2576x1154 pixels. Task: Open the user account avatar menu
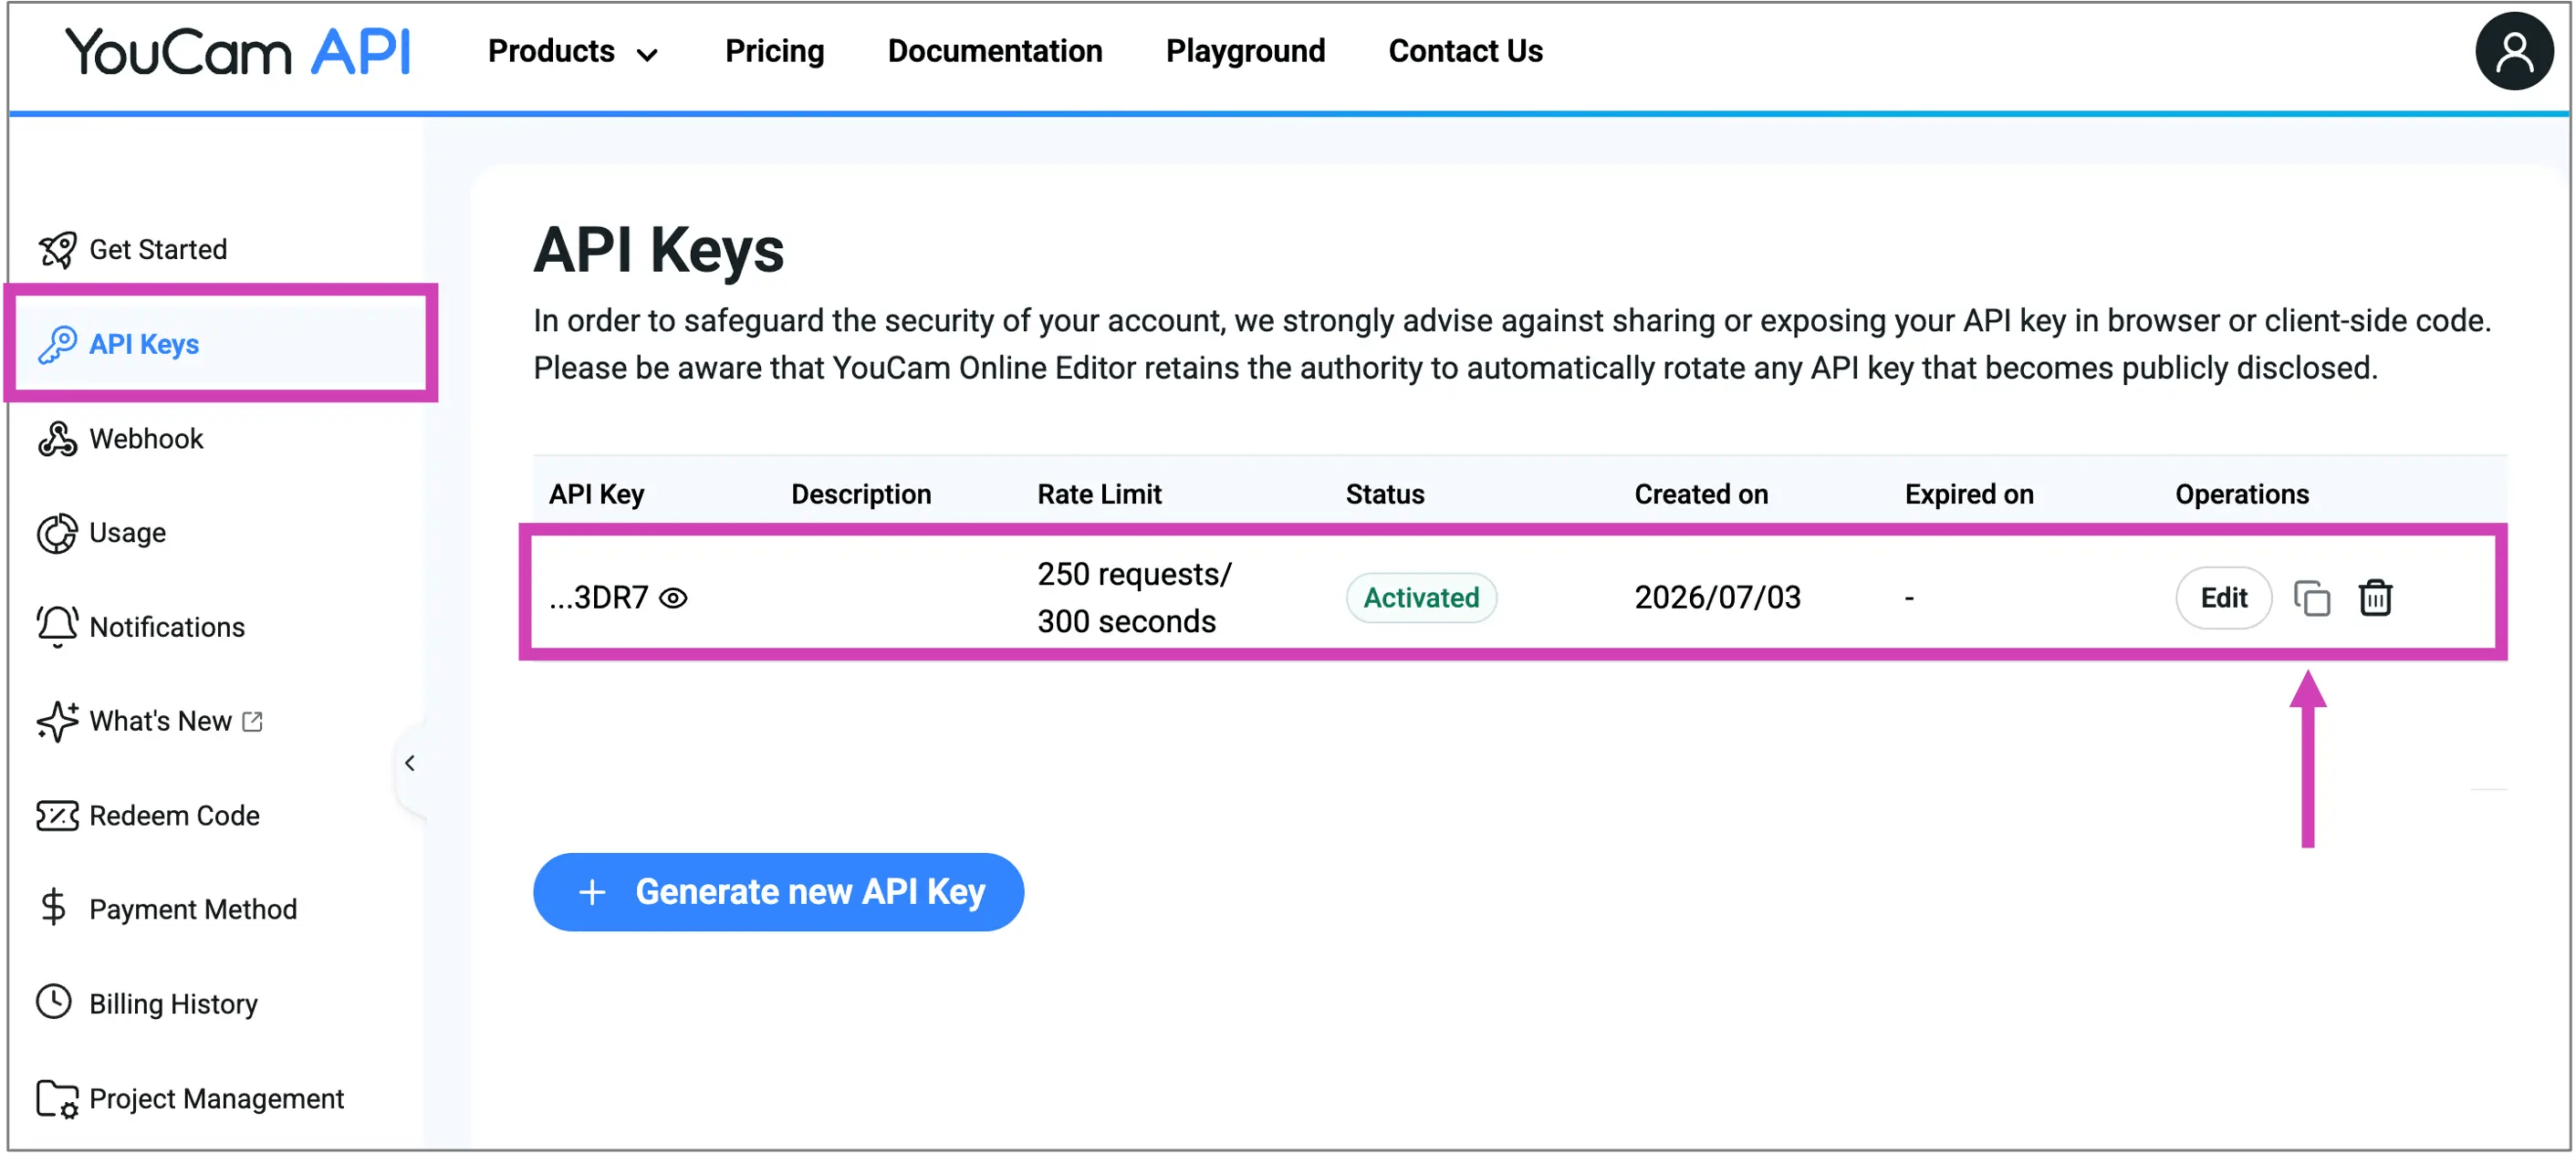click(x=2513, y=51)
